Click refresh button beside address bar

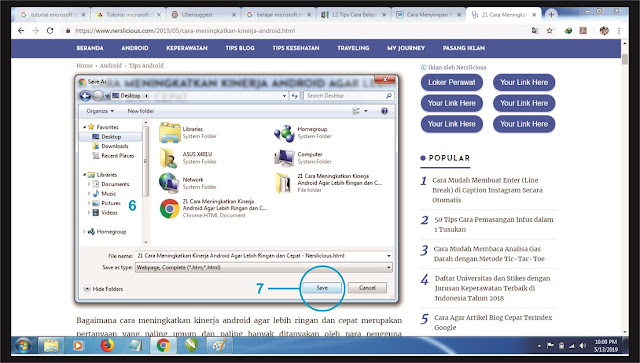tap(294, 96)
